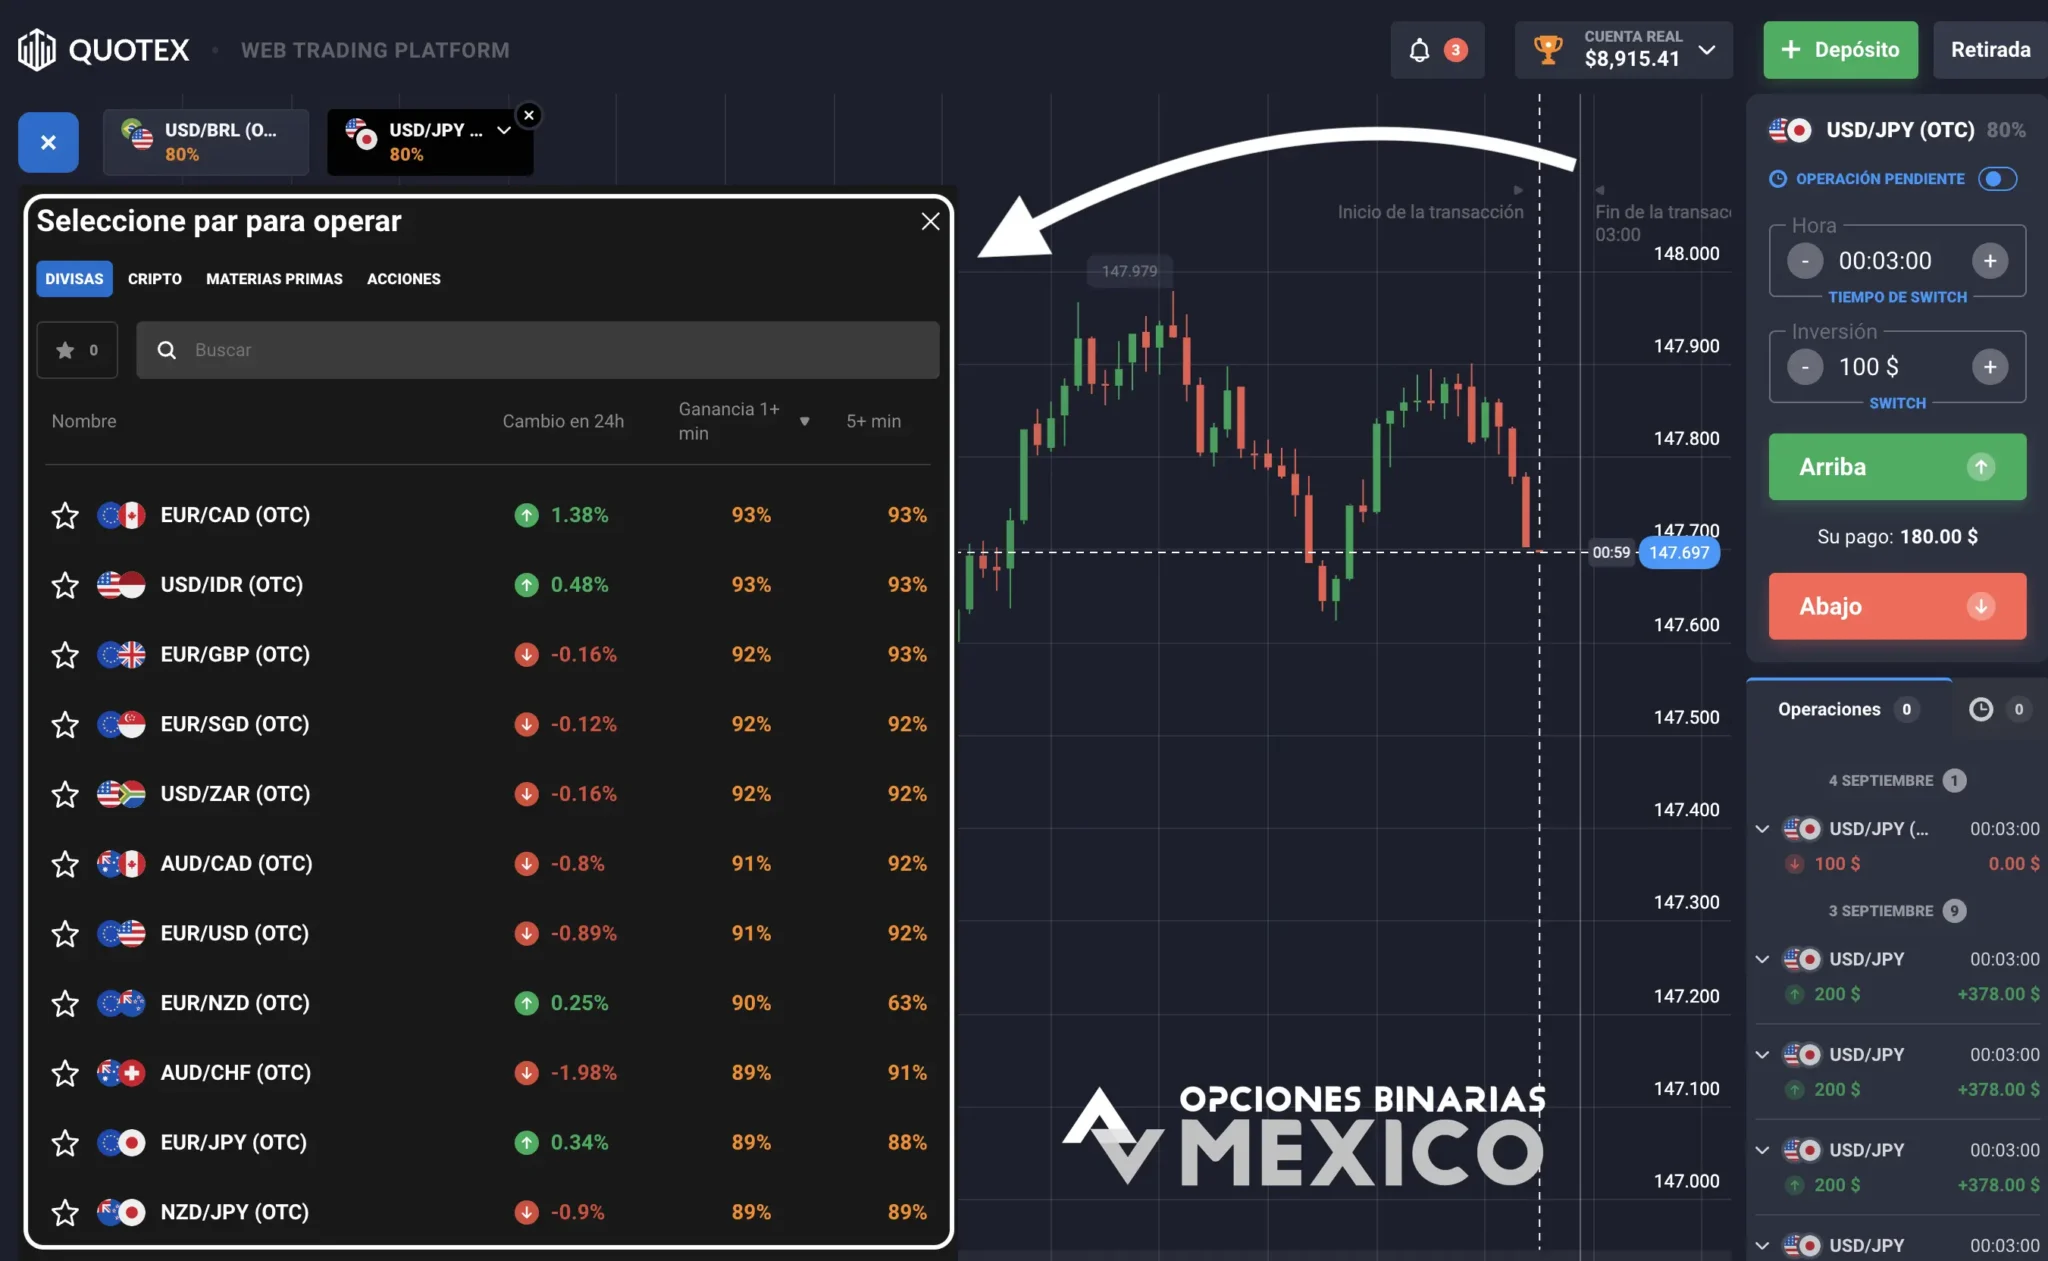Expand the third 3 Septiembre USD/JPY operation
Viewport: 2048px width, 1261px height.
tap(1762, 1150)
